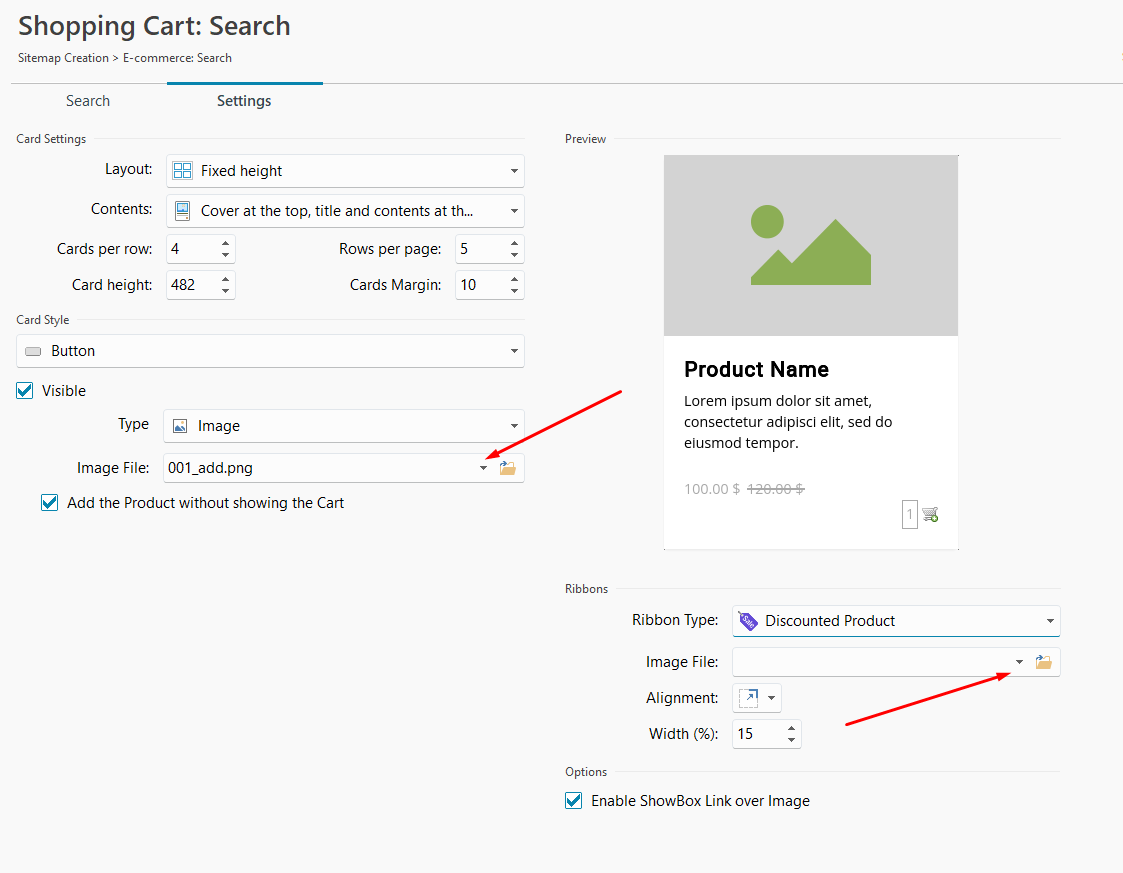The width and height of the screenshot is (1123, 873).
Task: Open the Ribbon Type dropdown
Action: pos(895,621)
